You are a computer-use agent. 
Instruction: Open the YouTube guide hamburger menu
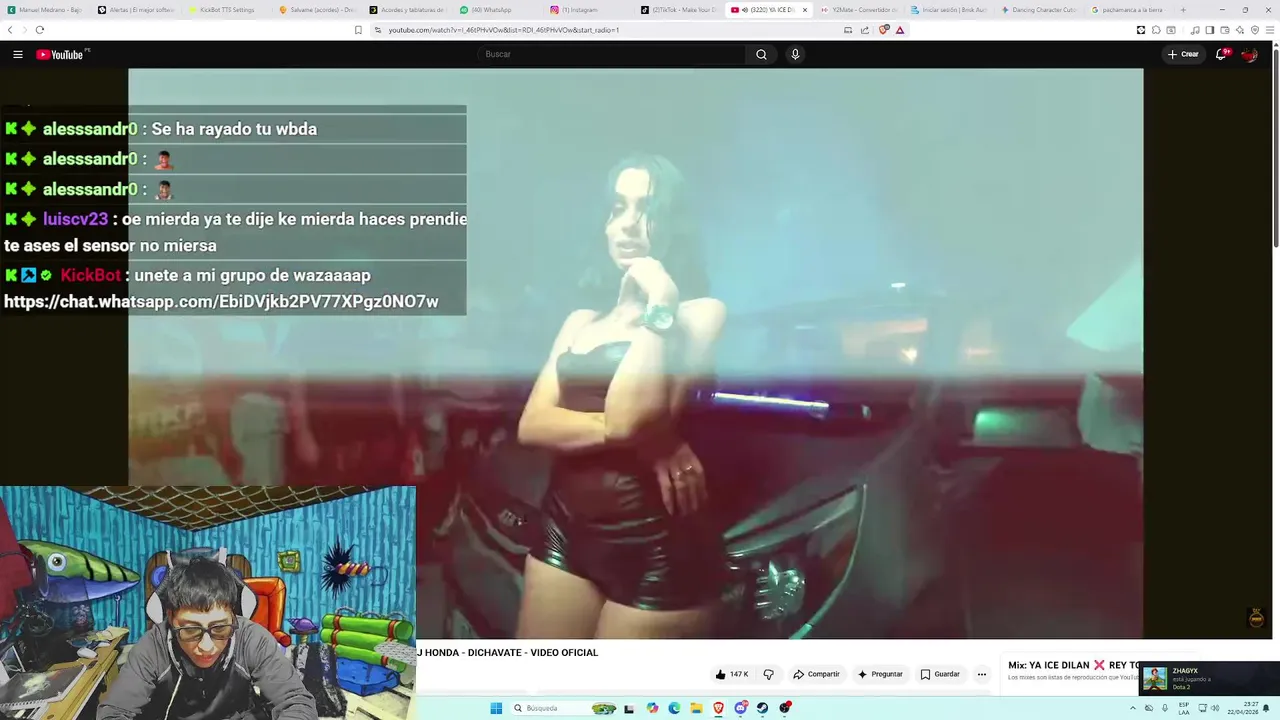click(x=18, y=55)
